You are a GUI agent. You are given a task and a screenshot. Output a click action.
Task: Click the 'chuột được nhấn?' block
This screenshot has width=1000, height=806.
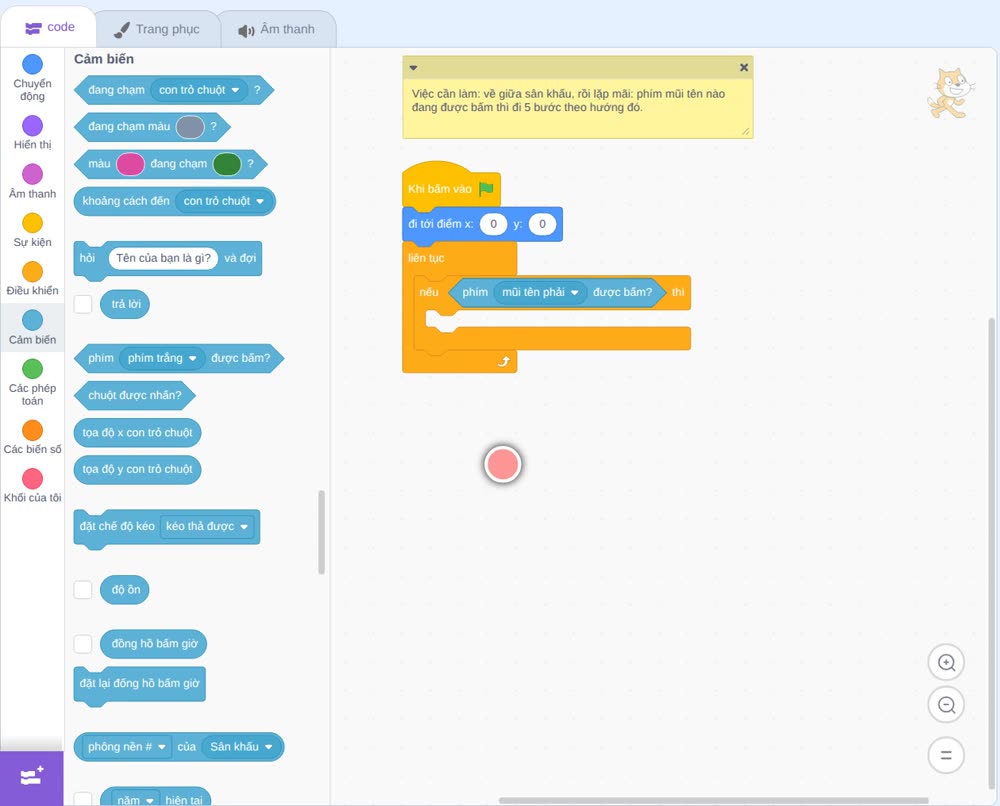[135, 395]
